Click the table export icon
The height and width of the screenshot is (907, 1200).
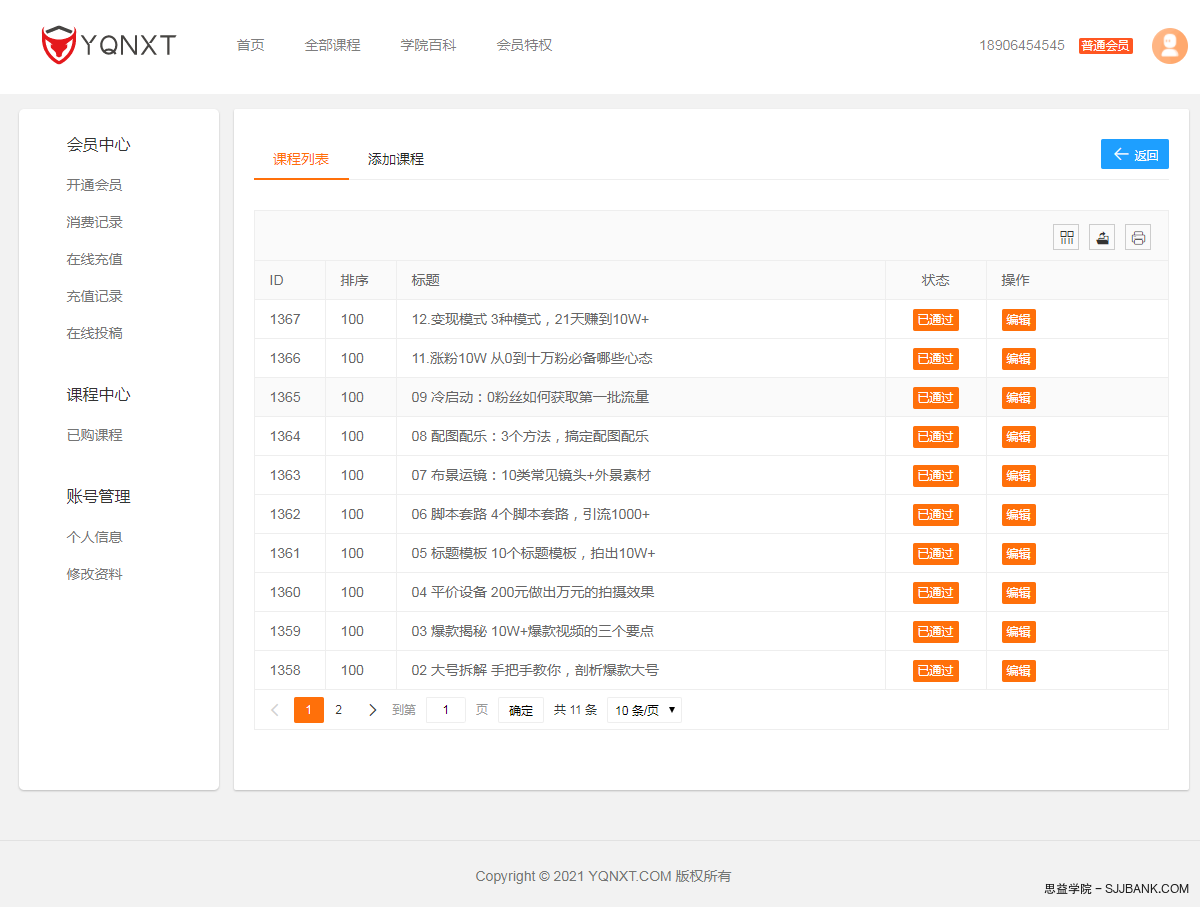click(1102, 237)
